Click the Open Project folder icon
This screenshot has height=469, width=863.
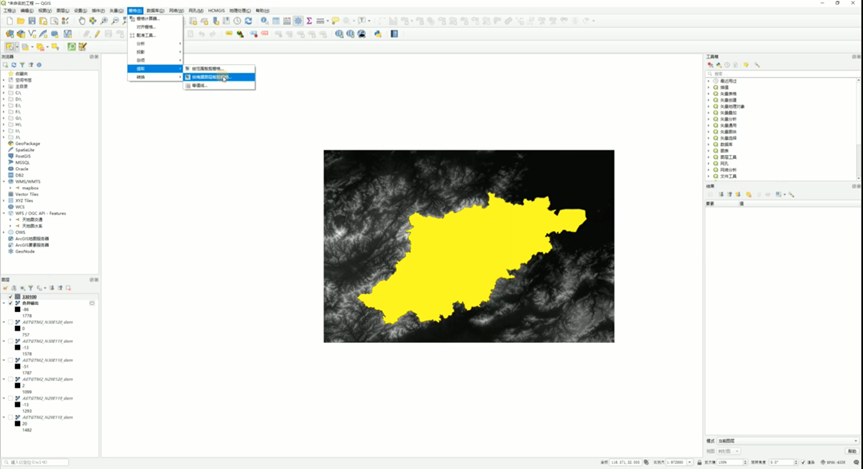click(20, 21)
